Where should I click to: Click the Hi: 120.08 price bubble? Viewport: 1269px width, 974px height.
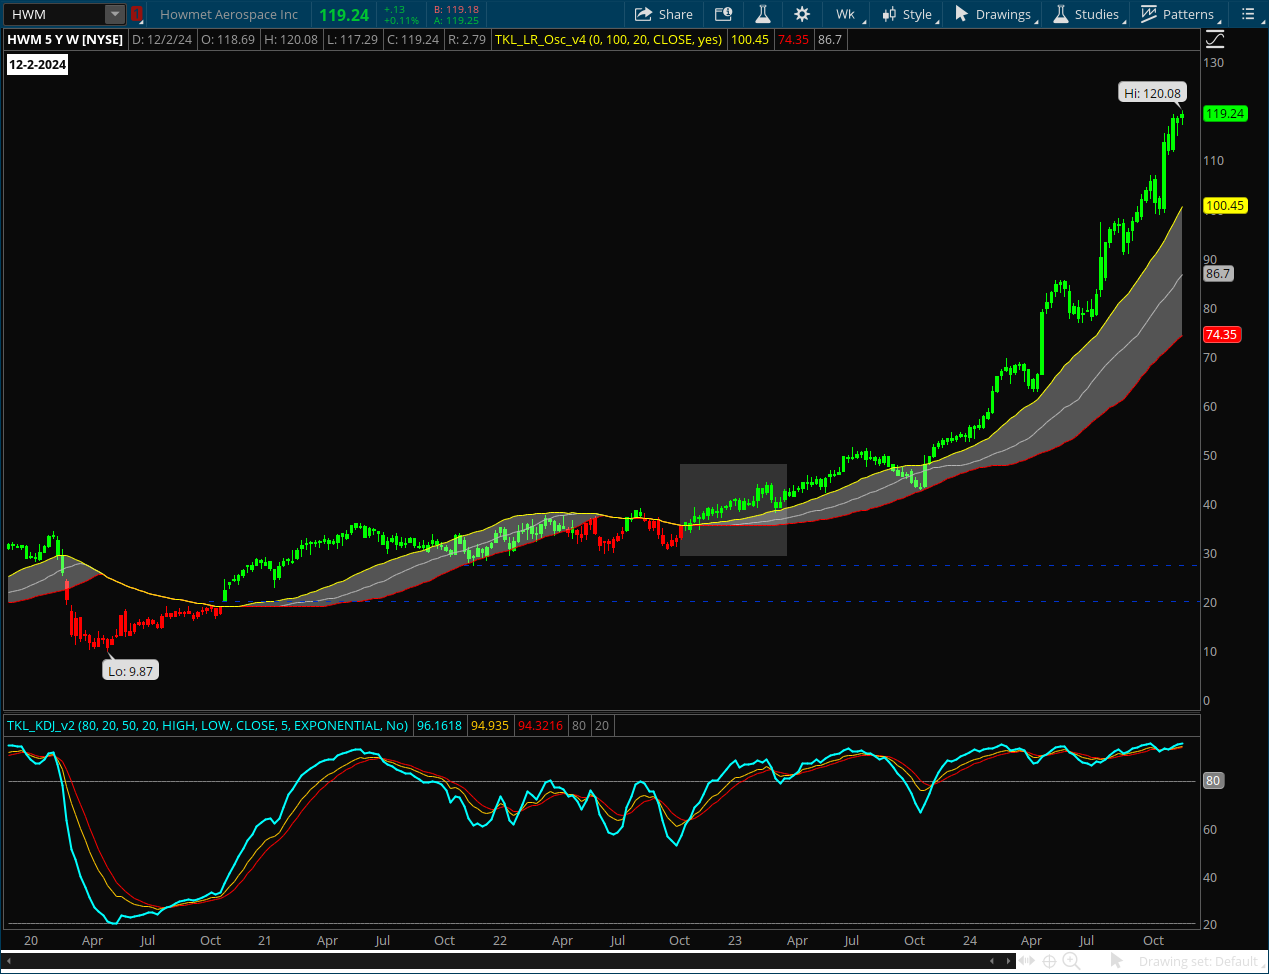[x=1152, y=93]
